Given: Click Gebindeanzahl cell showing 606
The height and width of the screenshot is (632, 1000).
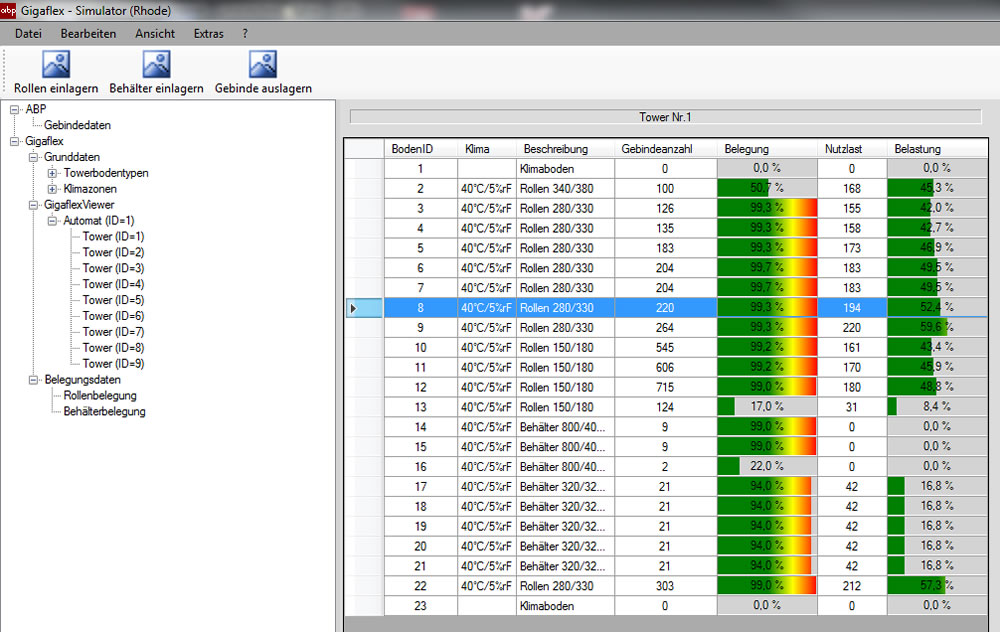Looking at the screenshot, I should pos(665,367).
